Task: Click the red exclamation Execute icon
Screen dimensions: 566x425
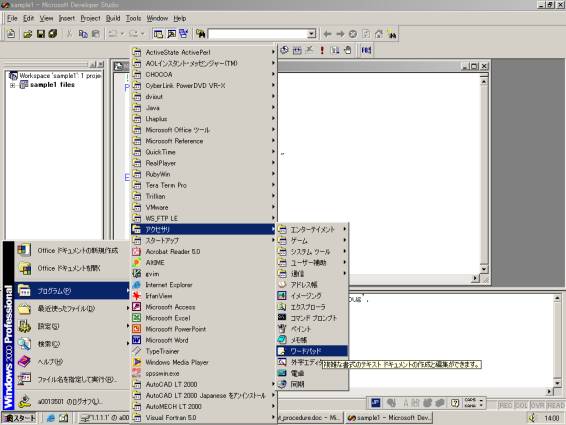Action: tap(322, 50)
